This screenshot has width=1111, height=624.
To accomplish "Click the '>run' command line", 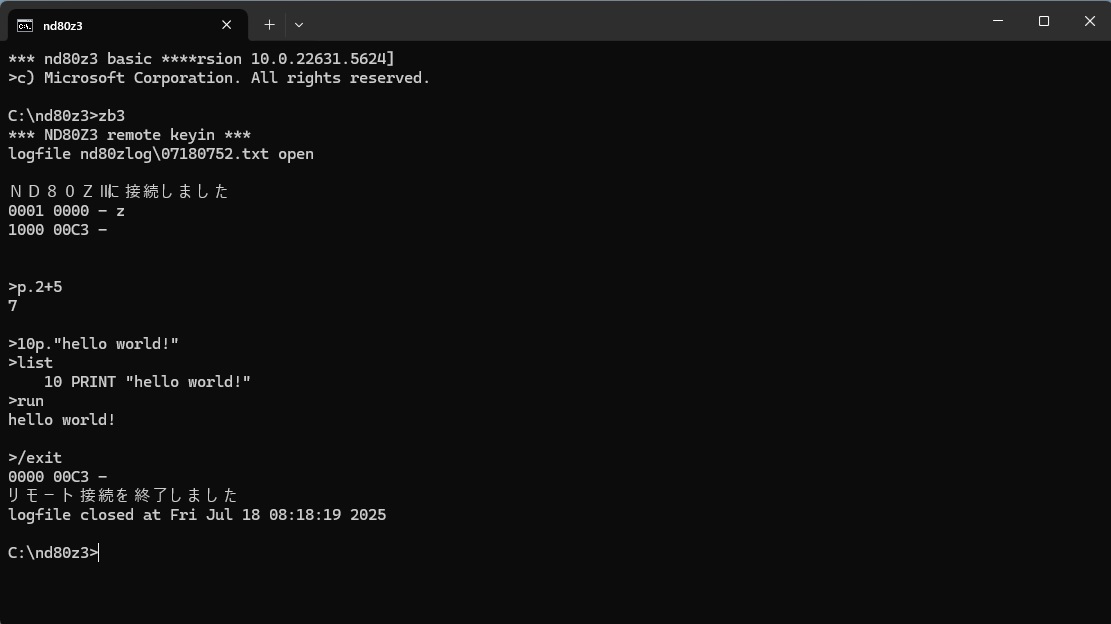I will coord(26,401).
